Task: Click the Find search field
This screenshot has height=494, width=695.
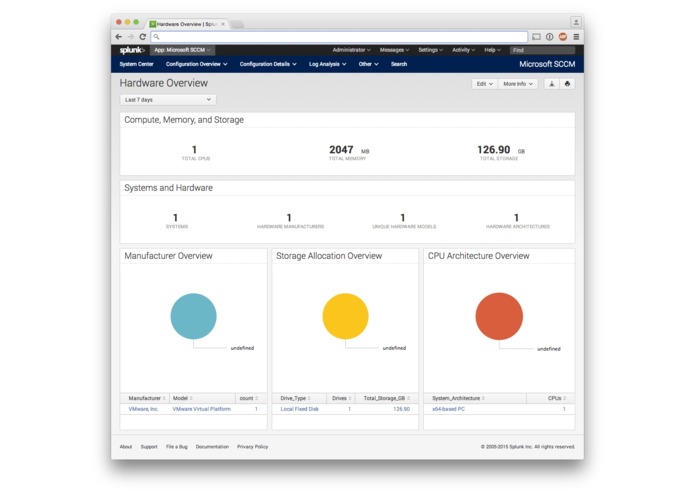Action: (543, 50)
